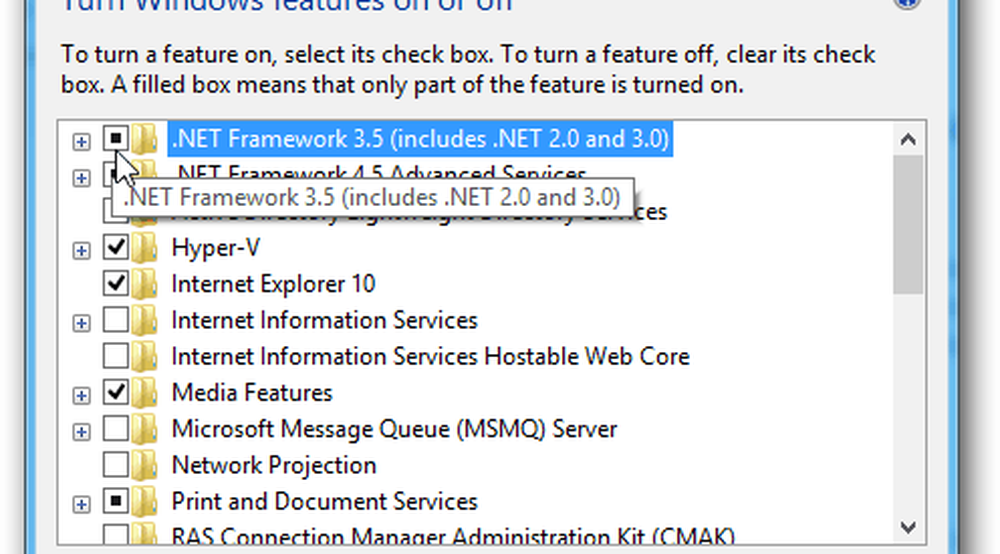Select the Internet Information Services item
Screen dimensions: 1000x554
tap(324, 320)
